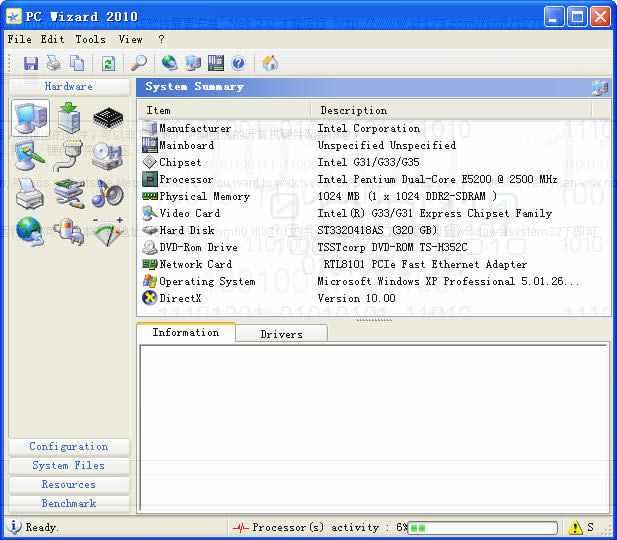617x540 pixels.
Task: Click the Refresh toolbar icon
Action: point(108,63)
